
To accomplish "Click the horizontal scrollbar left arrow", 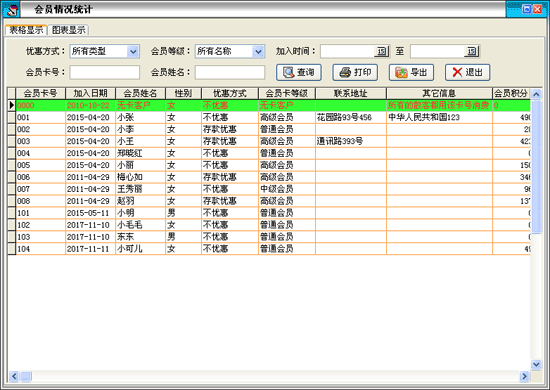I will point(14,376).
